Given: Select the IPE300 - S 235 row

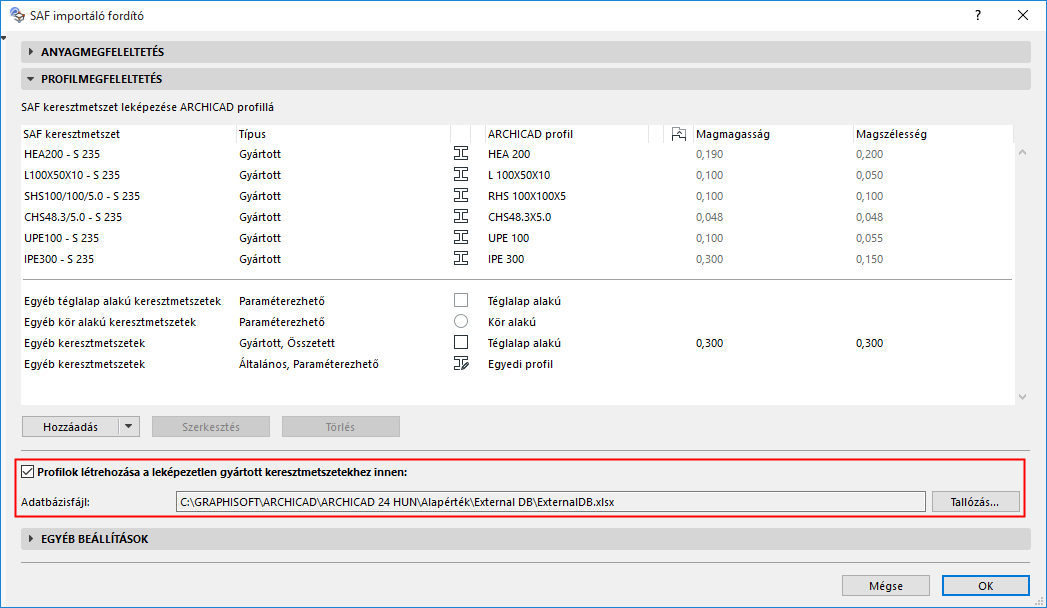Looking at the screenshot, I should click(517, 259).
